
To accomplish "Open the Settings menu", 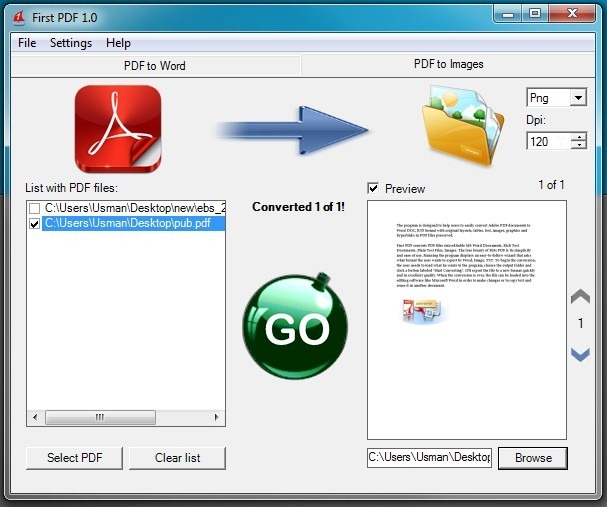I will (71, 43).
